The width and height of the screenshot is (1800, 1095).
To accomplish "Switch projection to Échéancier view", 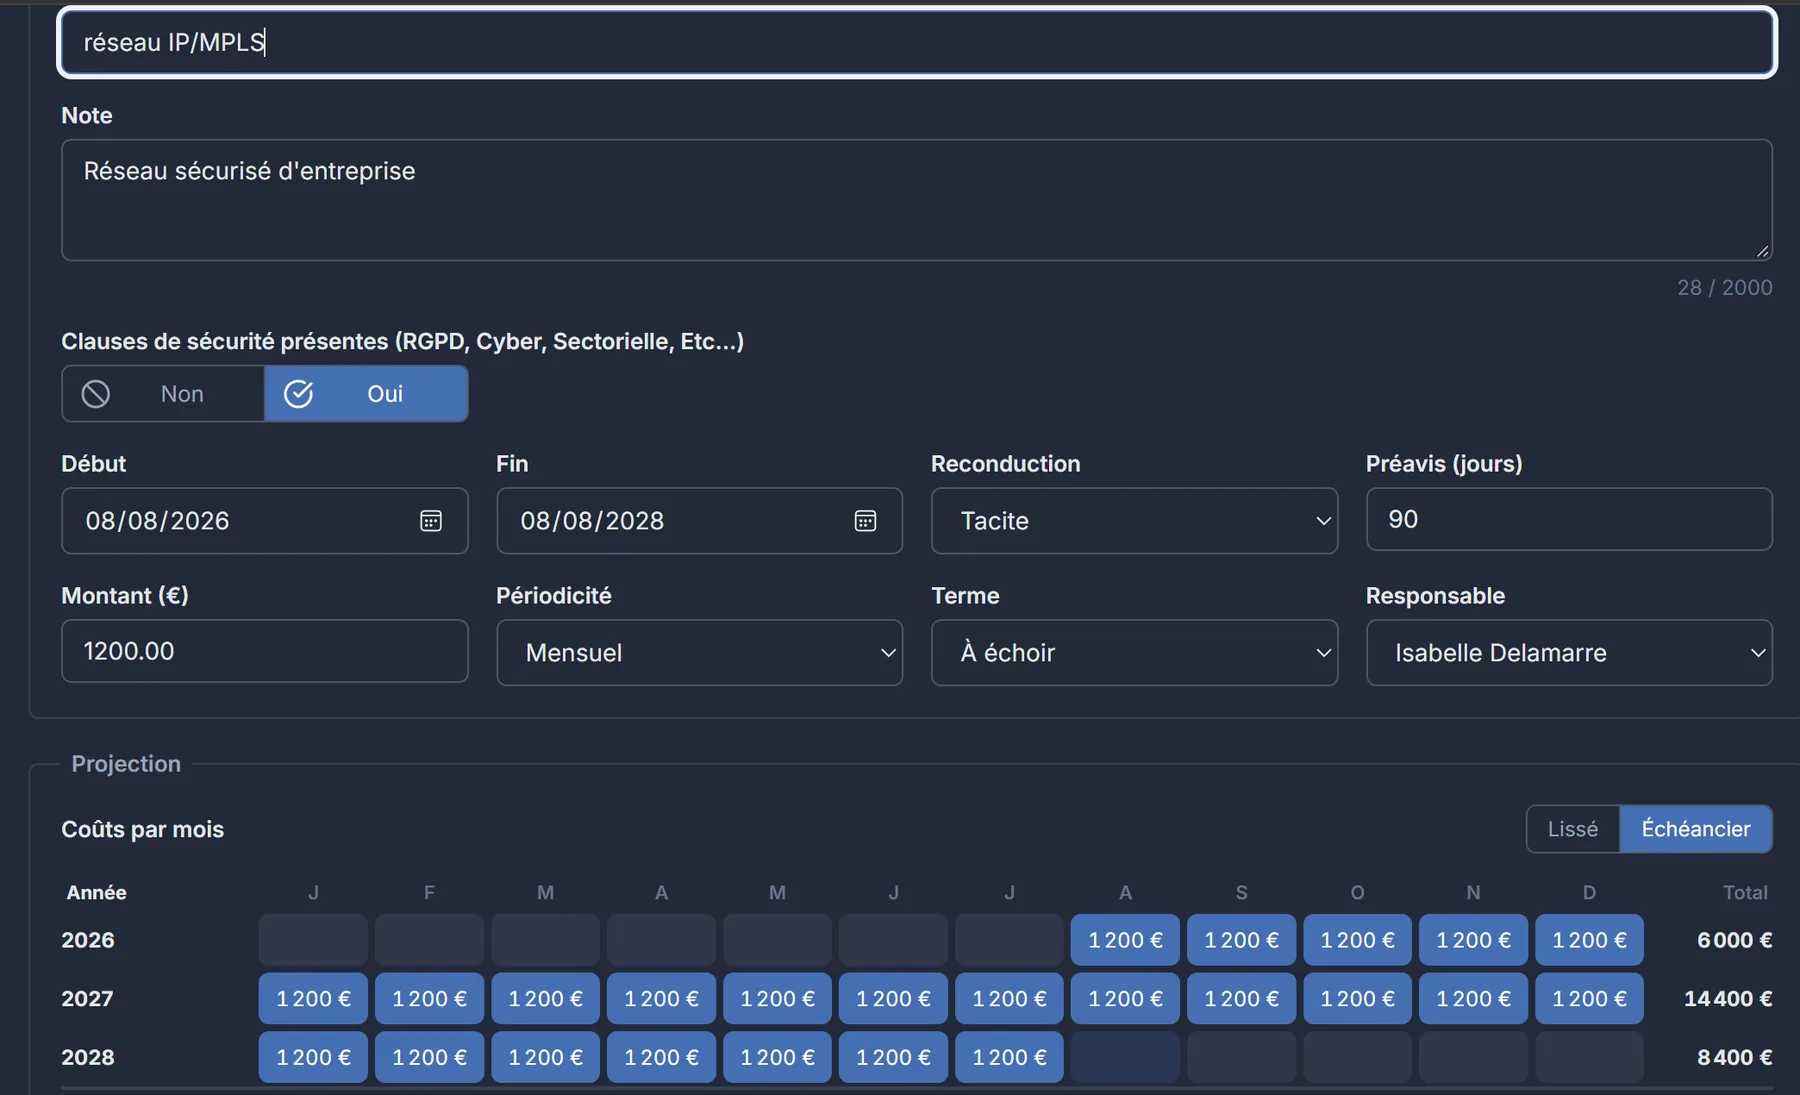I will click(x=1696, y=829).
